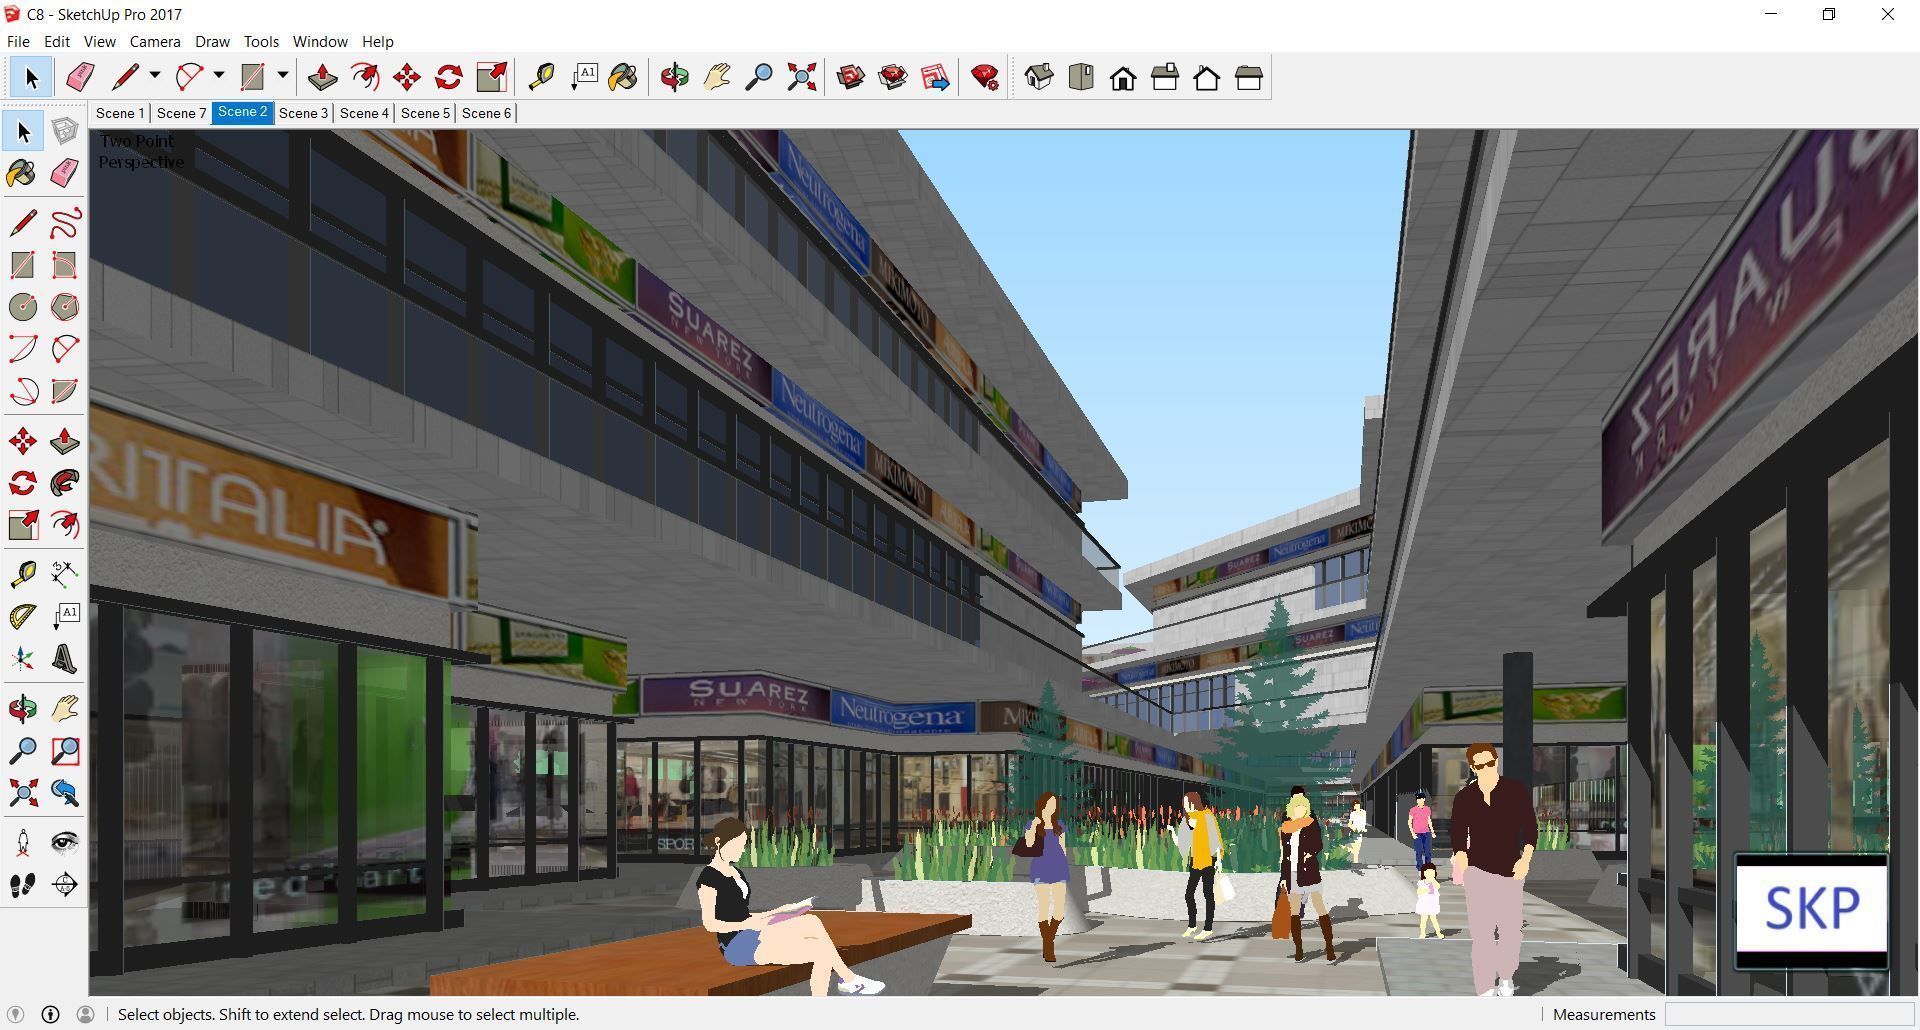Open the Edit menu
1920x1030 pixels.
pos(56,42)
